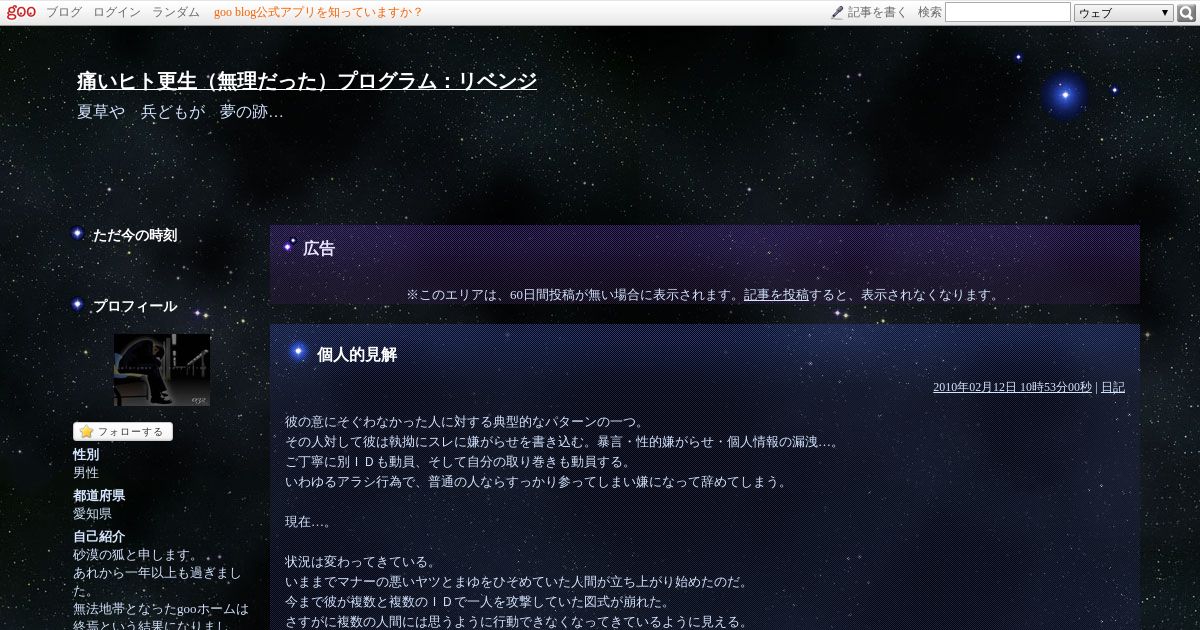1200x630 pixels.
Task: Click the profile picture thumbnail
Action: [x=162, y=370]
